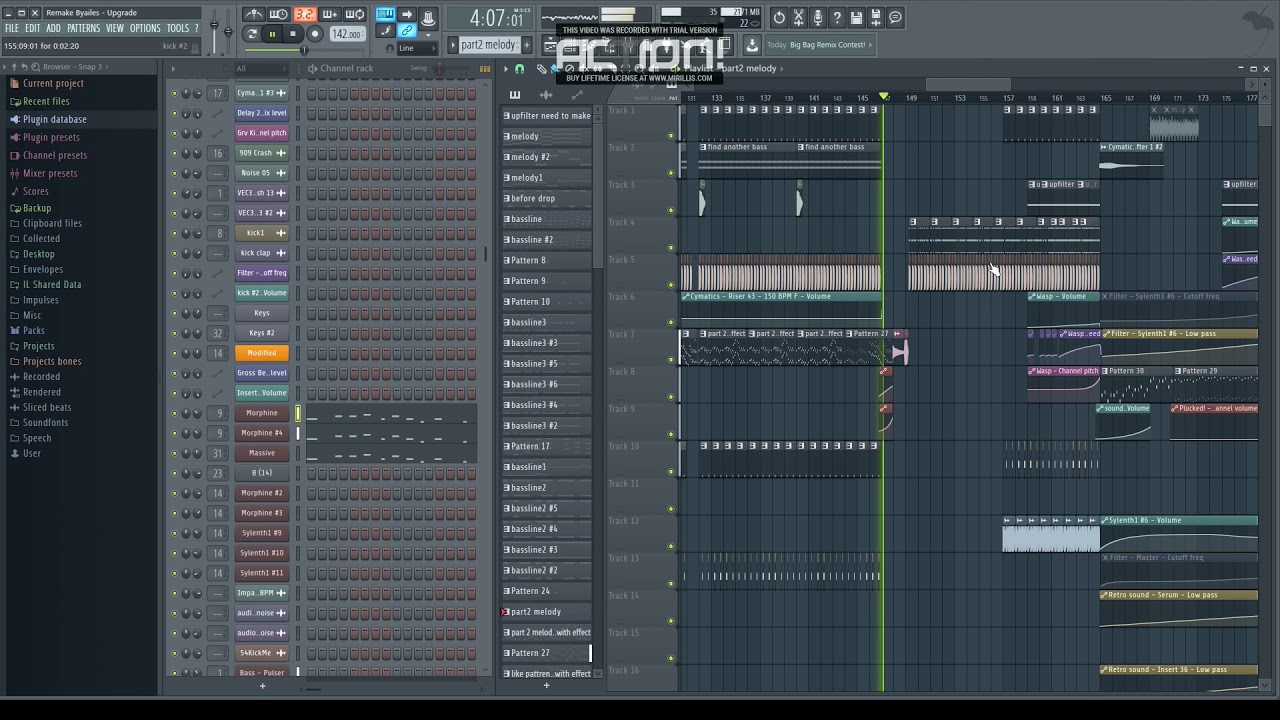Click the save project floppy icon

click(x=857, y=17)
